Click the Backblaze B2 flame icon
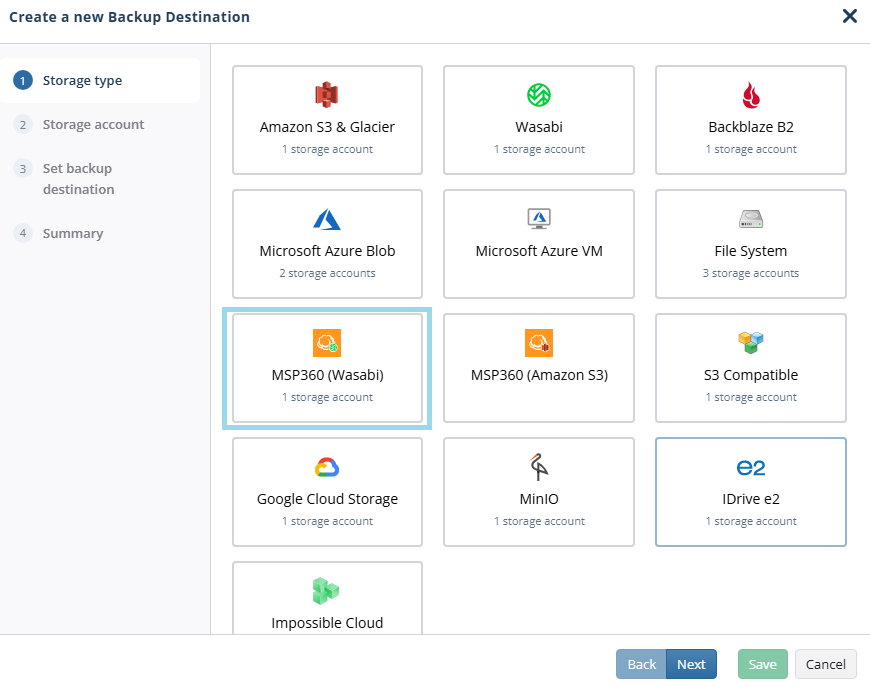The height and width of the screenshot is (689, 870). [751, 95]
